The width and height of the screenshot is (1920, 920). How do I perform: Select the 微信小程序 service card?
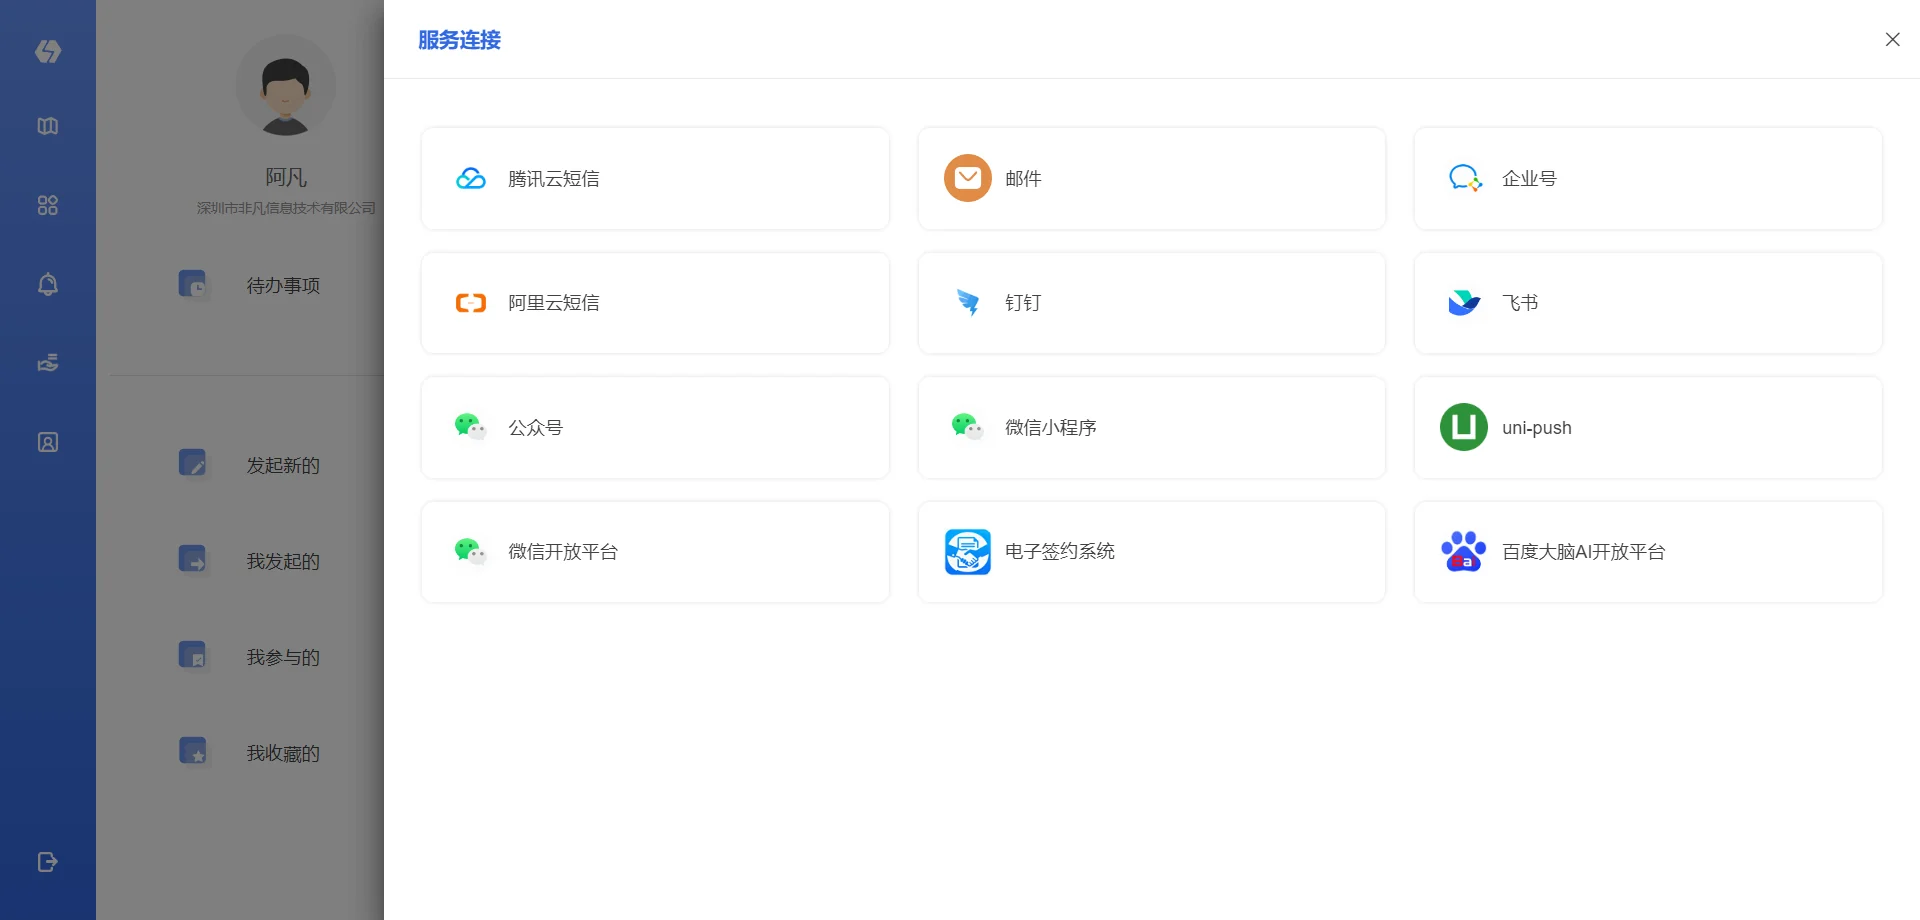[x=1152, y=427]
